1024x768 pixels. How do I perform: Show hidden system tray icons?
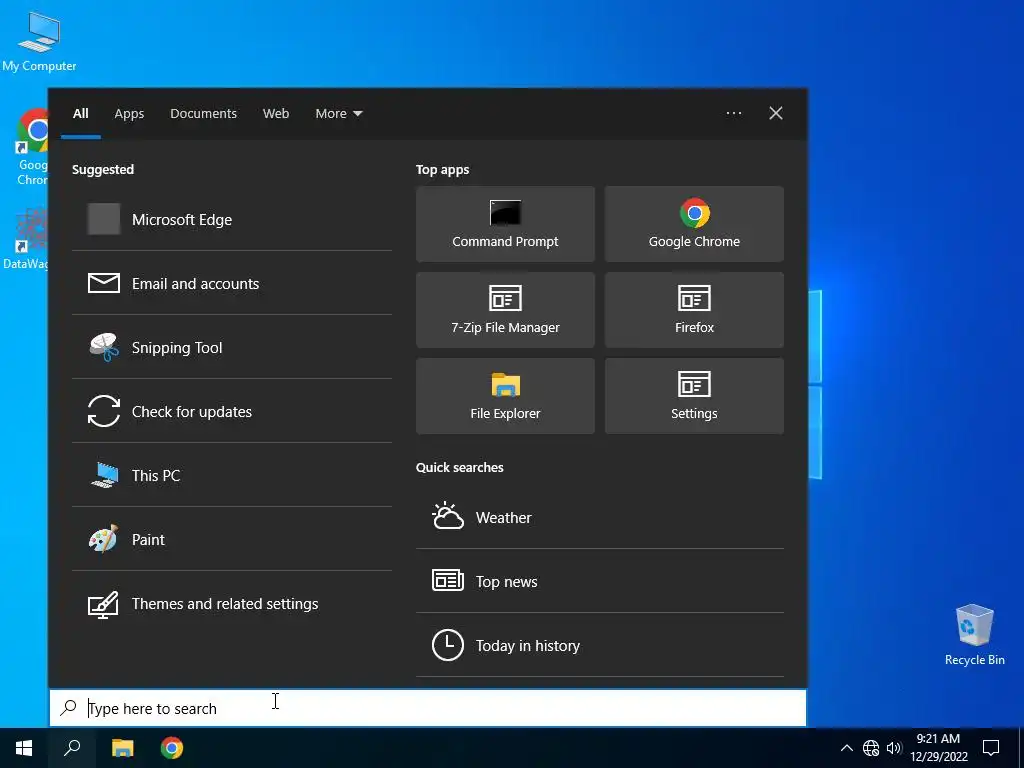click(846, 748)
